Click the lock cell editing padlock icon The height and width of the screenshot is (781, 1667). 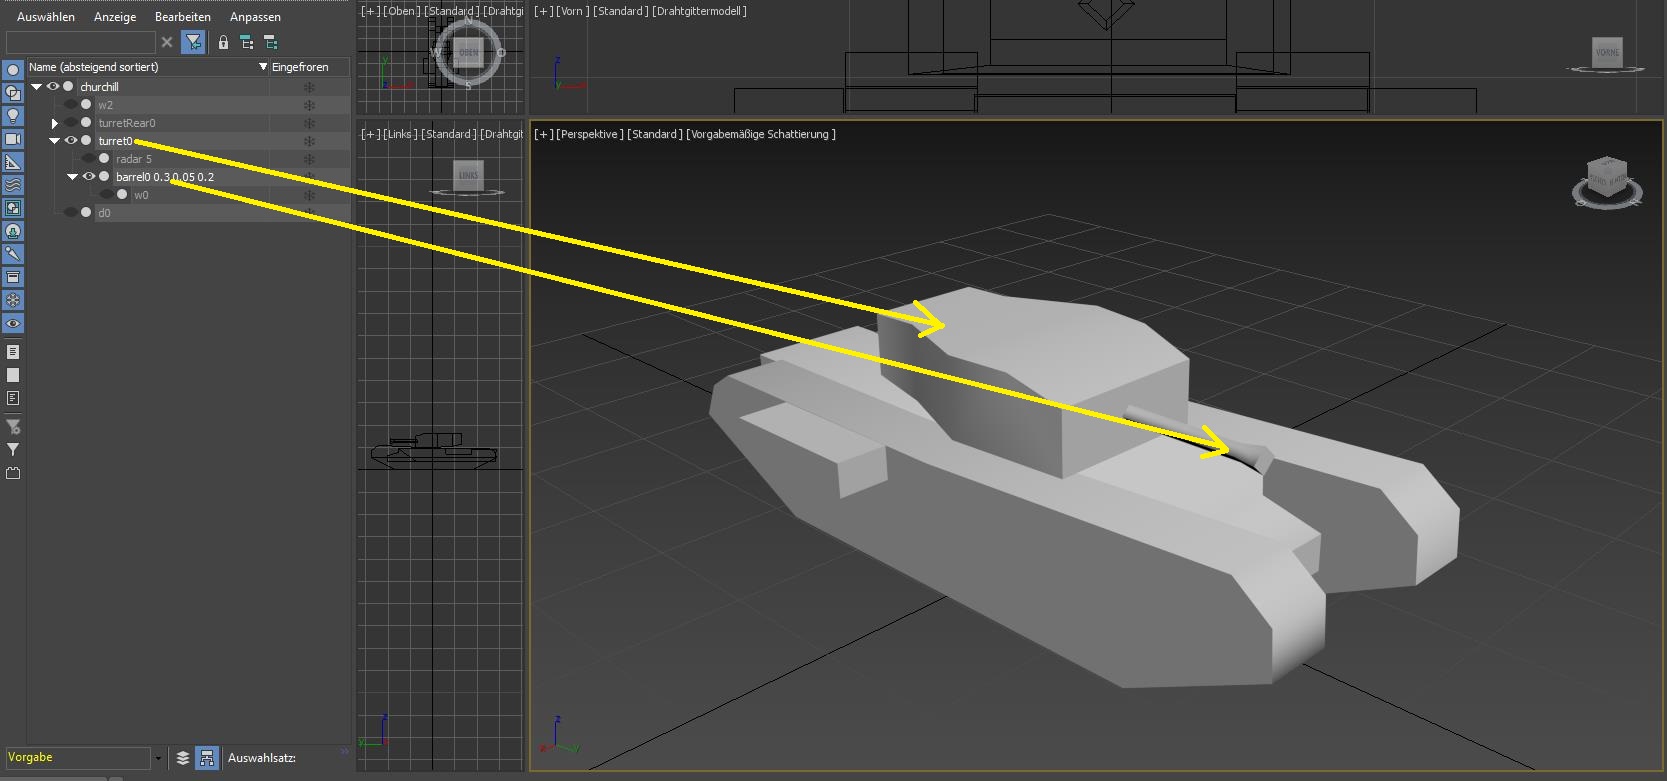click(223, 42)
